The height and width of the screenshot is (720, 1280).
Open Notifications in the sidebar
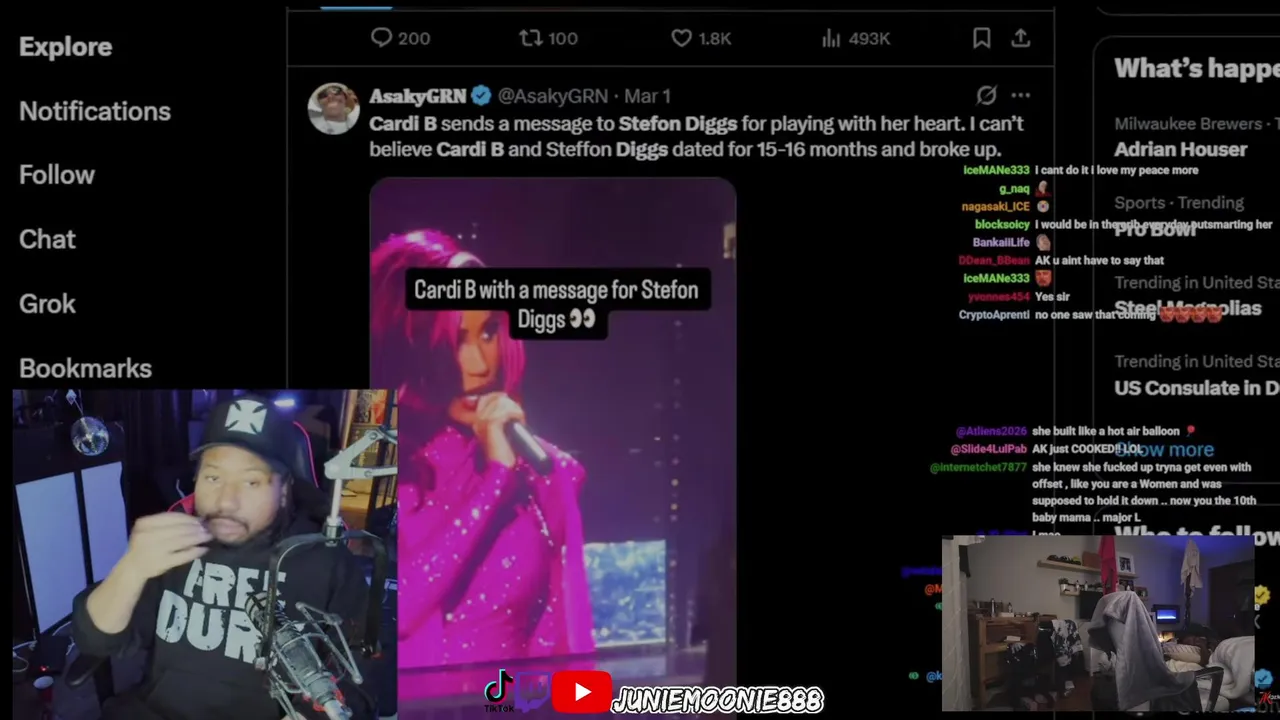pyautogui.click(x=95, y=111)
